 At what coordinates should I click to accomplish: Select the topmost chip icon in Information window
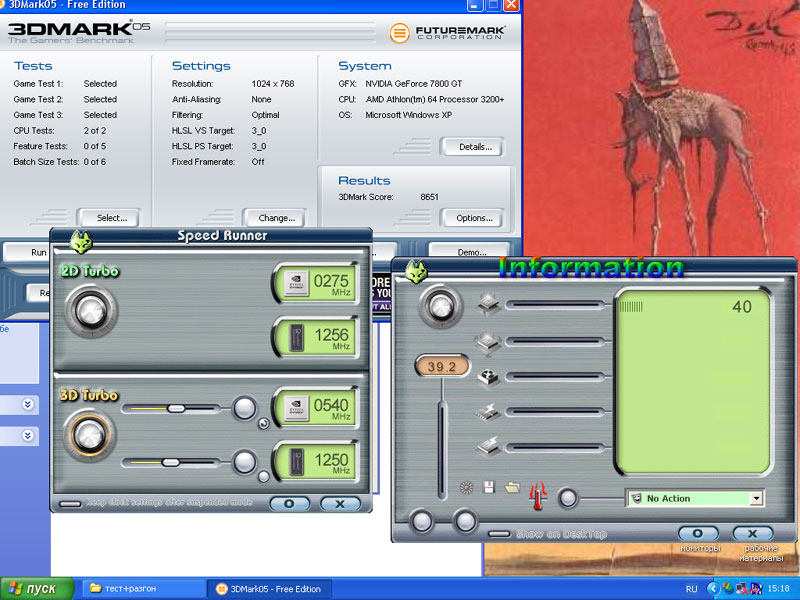pyautogui.click(x=488, y=304)
